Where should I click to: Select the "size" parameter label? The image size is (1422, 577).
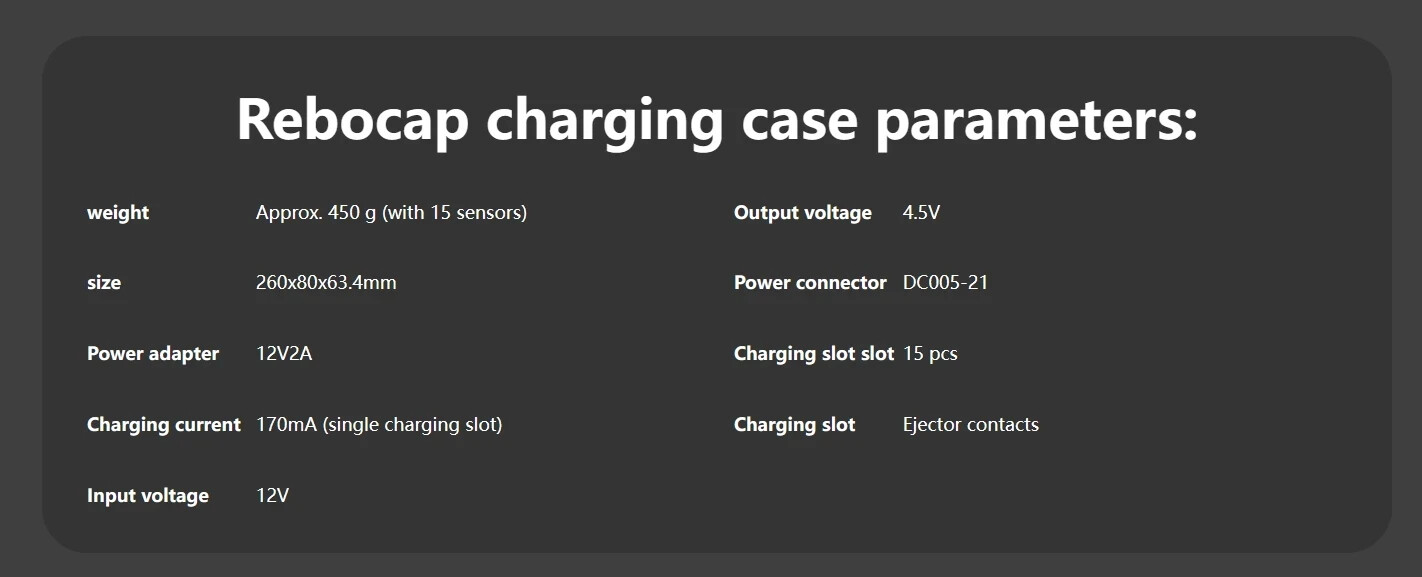(104, 283)
